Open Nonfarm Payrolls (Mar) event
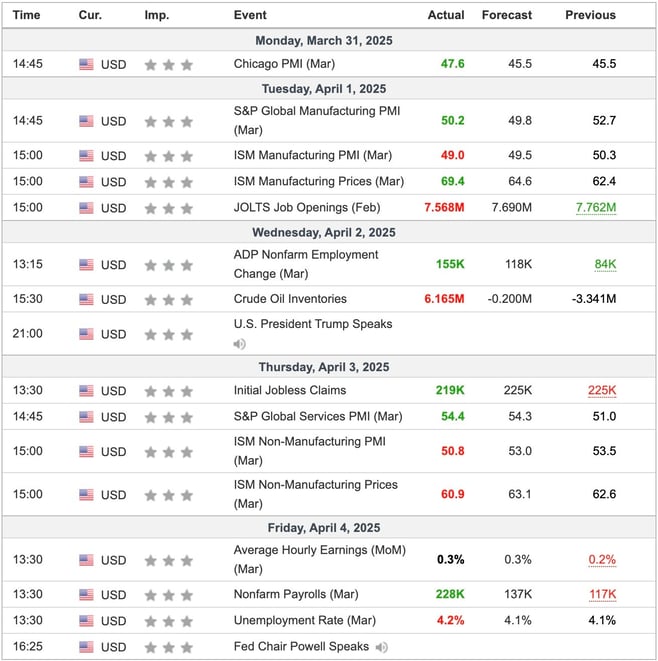The image size is (658, 661). coord(296,594)
